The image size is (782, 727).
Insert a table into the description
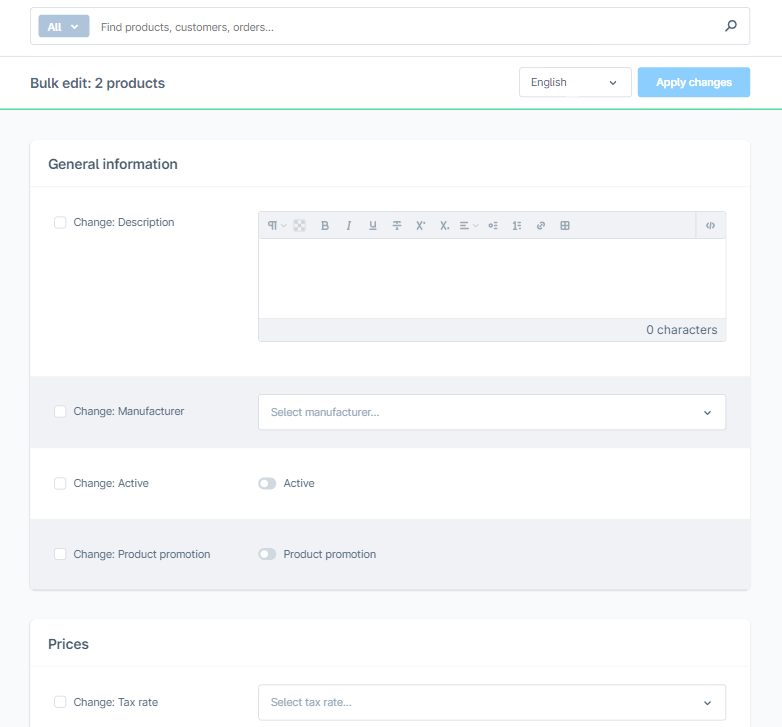click(x=565, y=226)
